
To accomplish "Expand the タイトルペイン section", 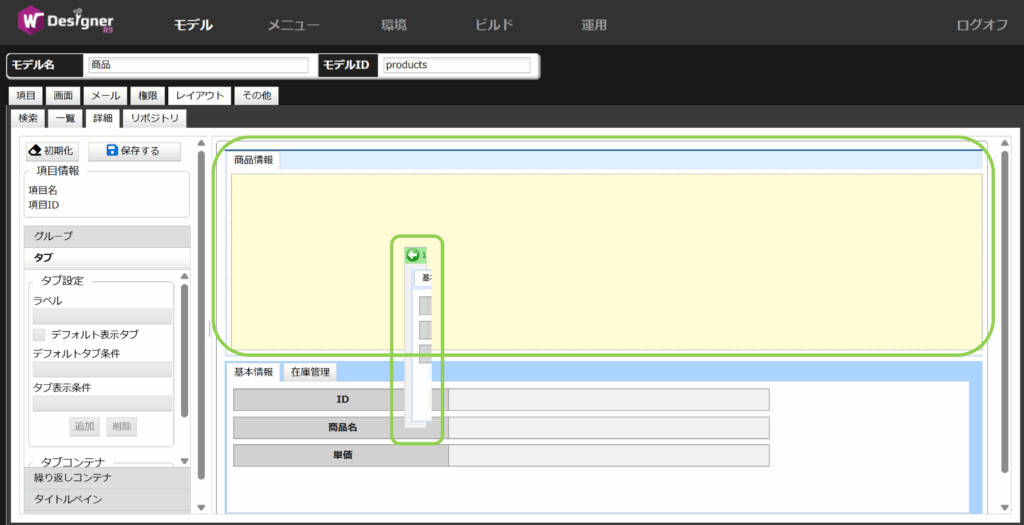I will (106, 499).
